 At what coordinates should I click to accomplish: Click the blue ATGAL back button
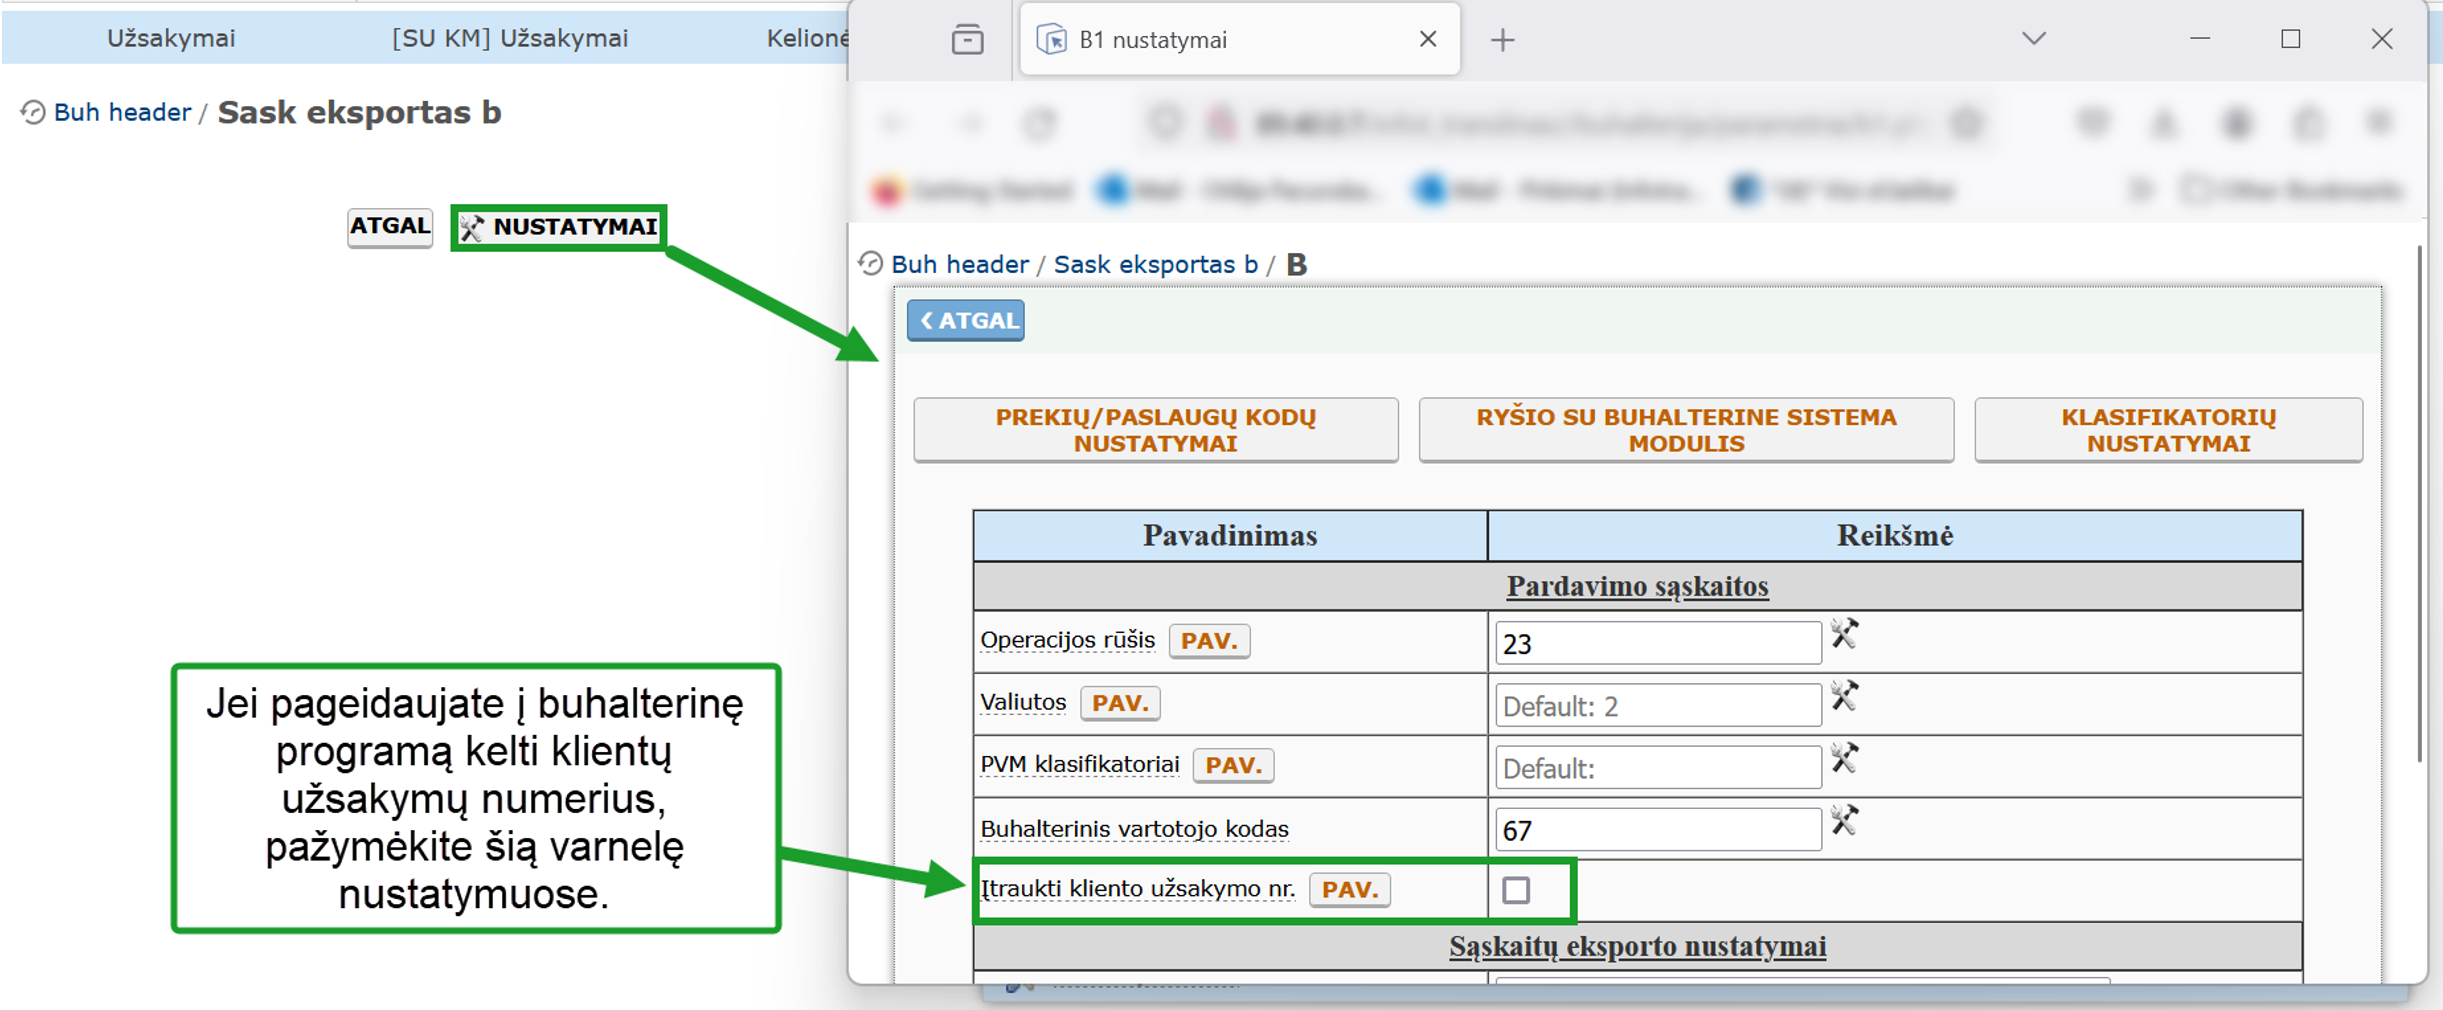(965, 320)
